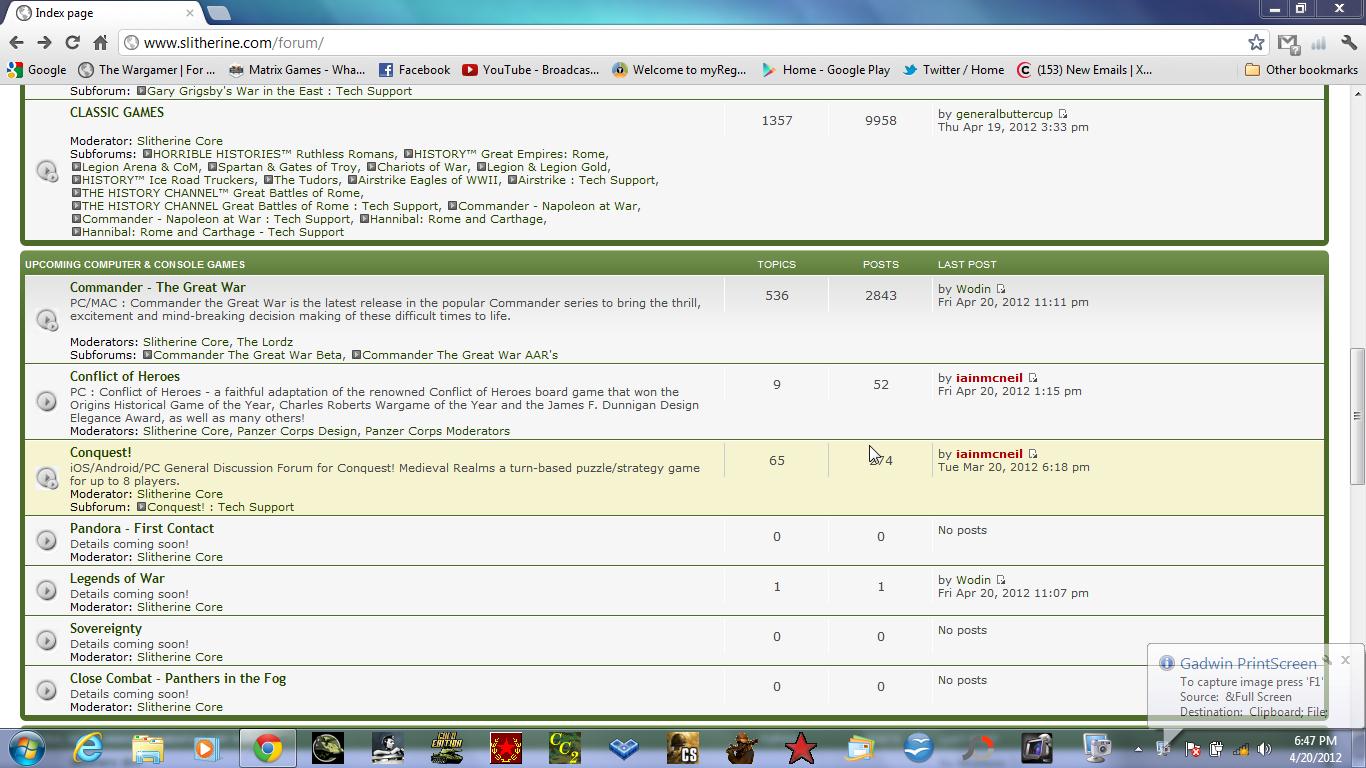Viewport: 1366px width, 768px height.
Task: Close the Gadwin PrintScreen notification
Action: click(1345, 660)
